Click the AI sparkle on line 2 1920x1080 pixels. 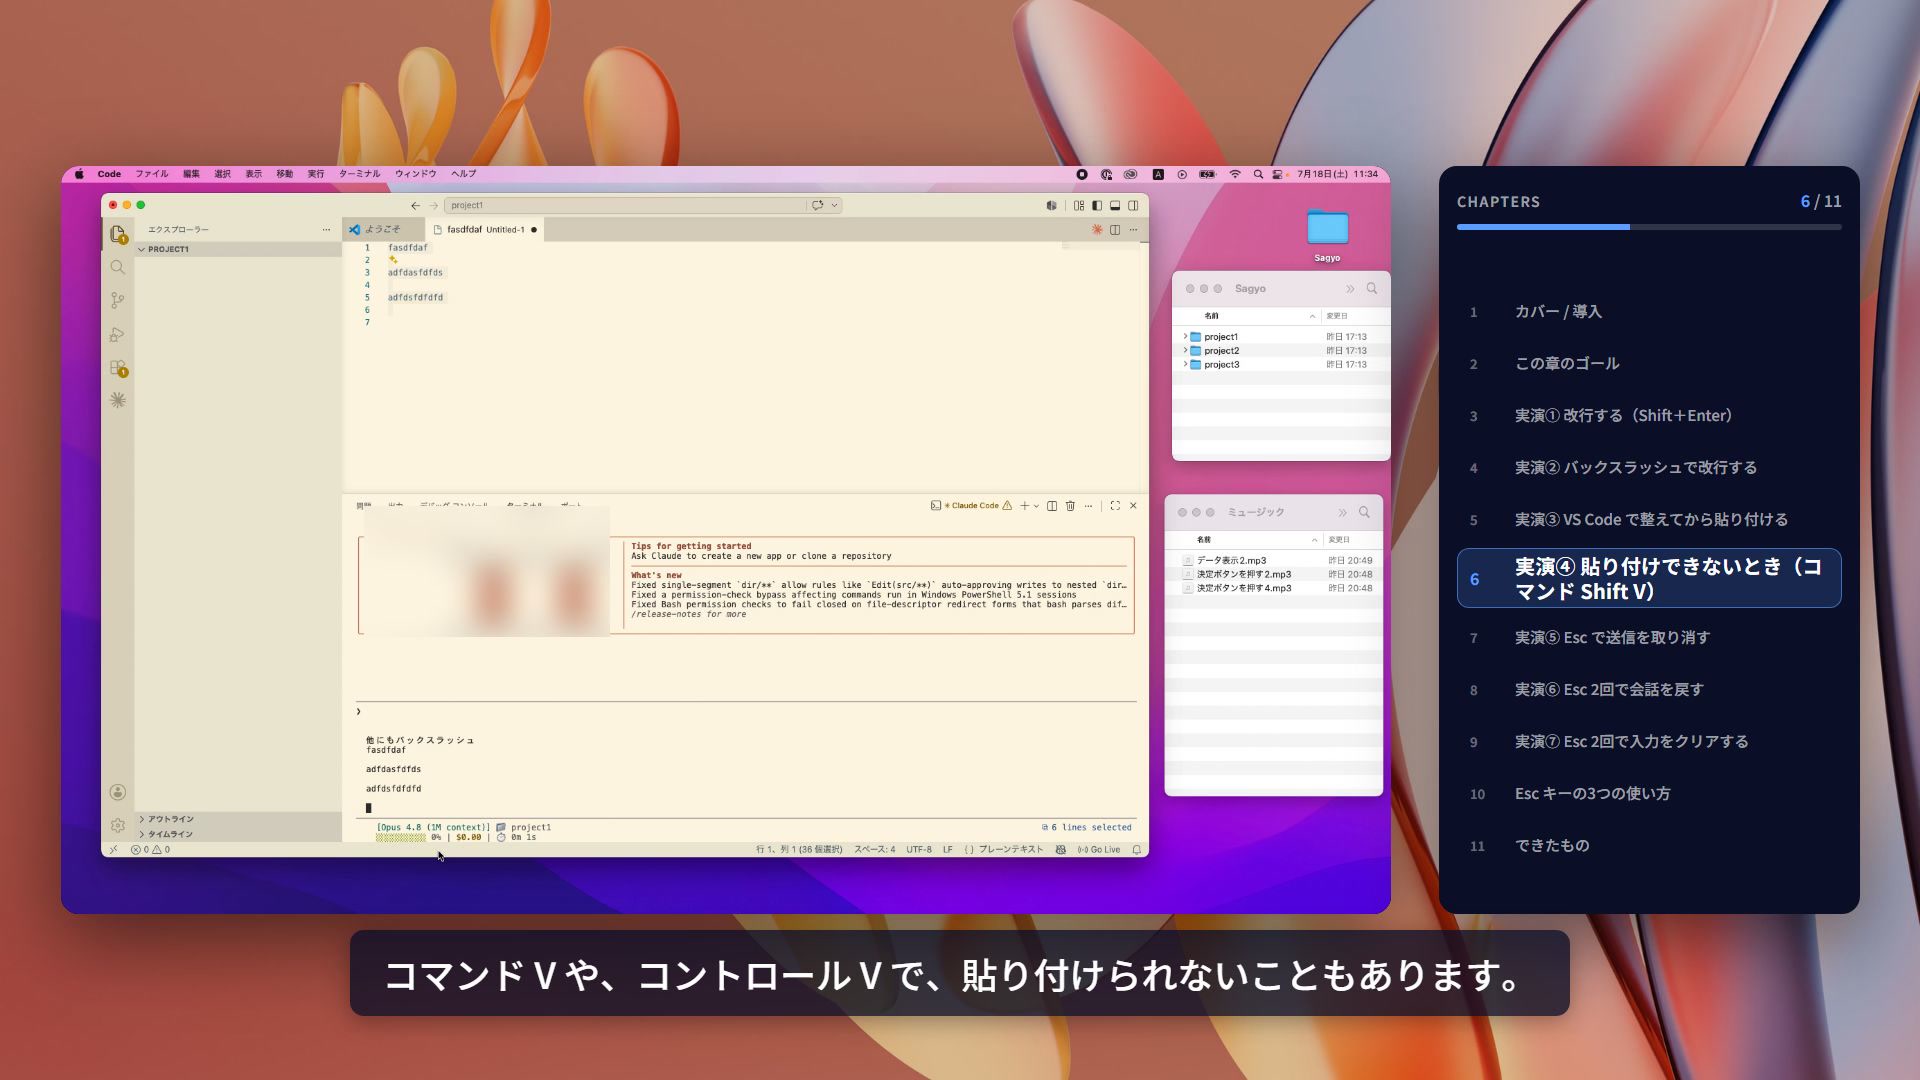coord(393,260)
